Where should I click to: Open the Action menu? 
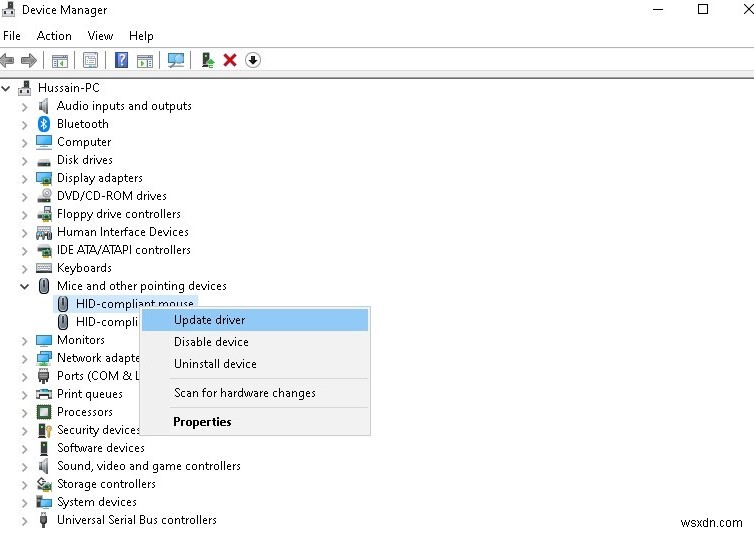(x=54, y=36)
